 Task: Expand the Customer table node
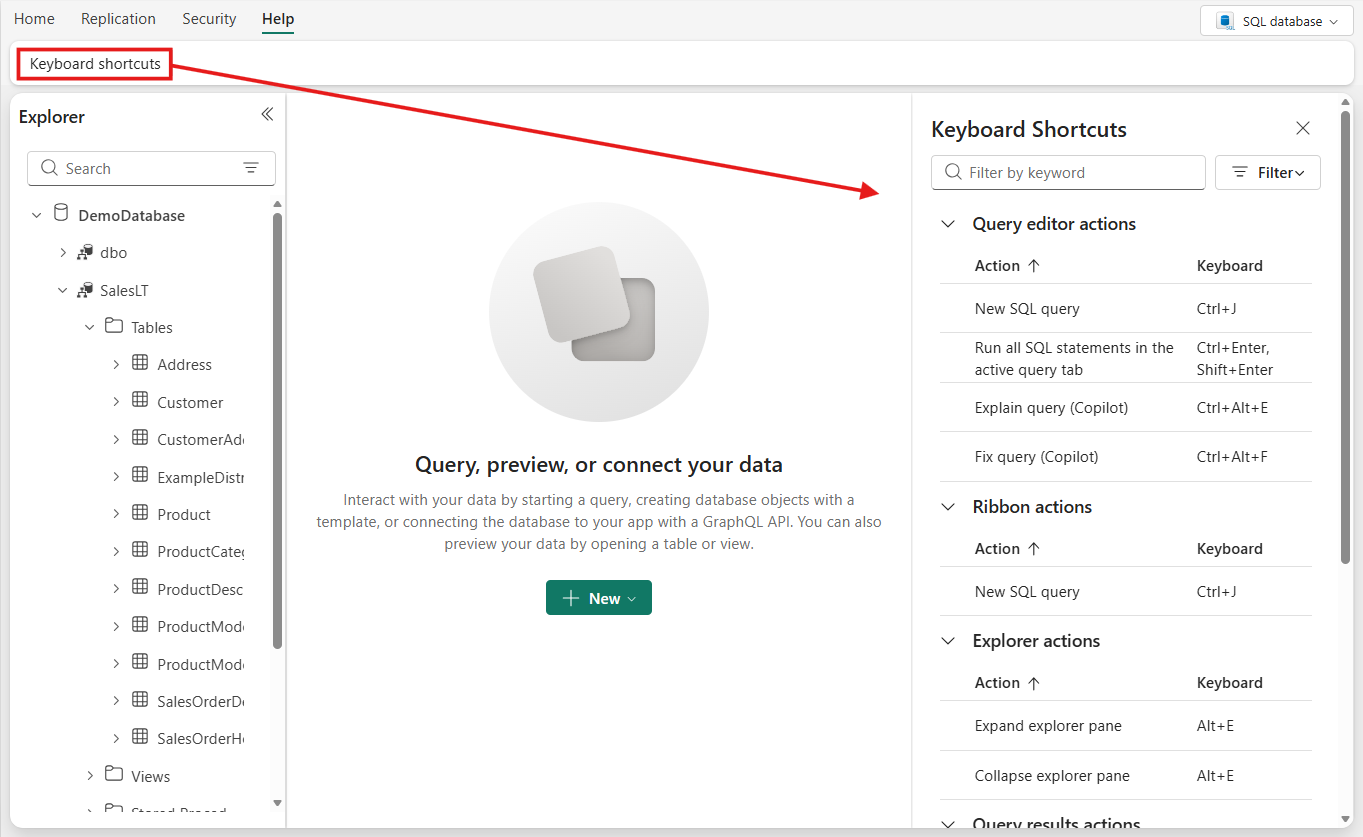click(x=116, y=402)
